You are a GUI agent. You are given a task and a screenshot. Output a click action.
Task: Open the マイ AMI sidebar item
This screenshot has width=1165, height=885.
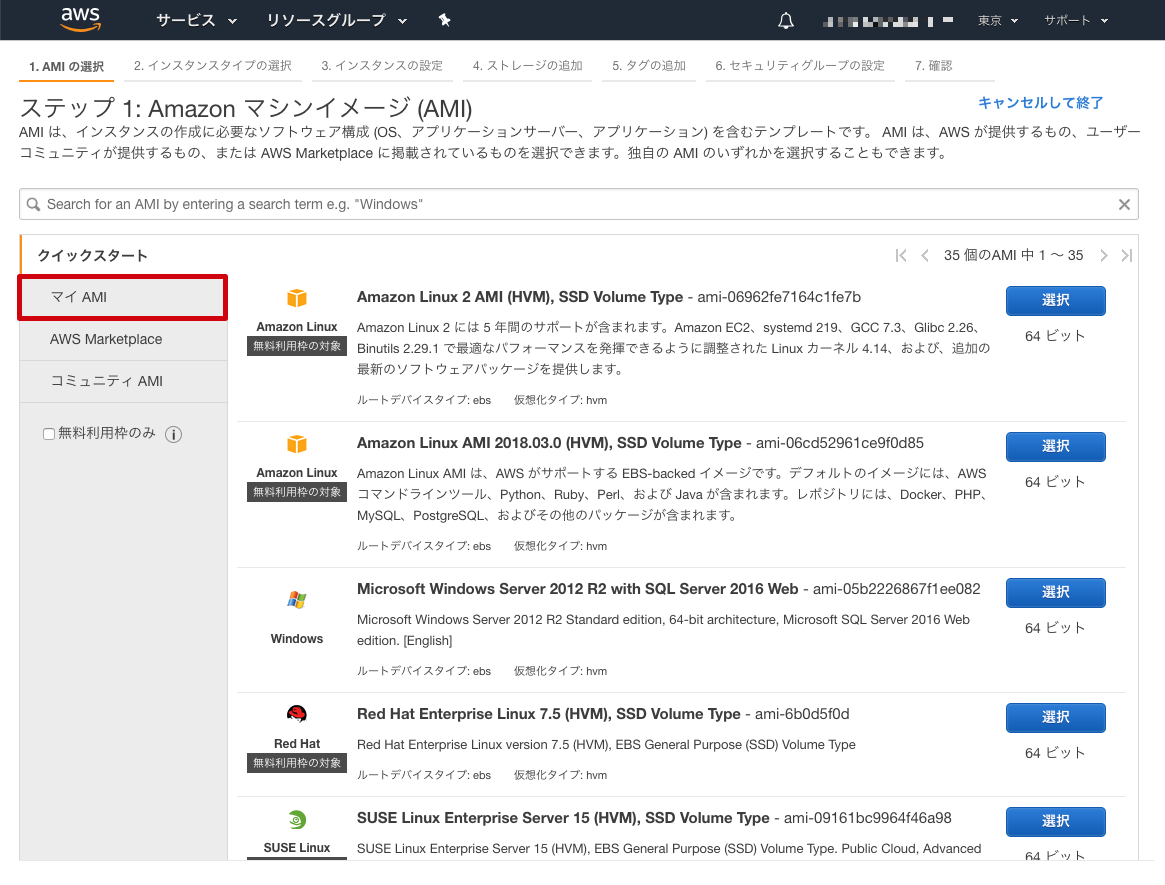123,297
